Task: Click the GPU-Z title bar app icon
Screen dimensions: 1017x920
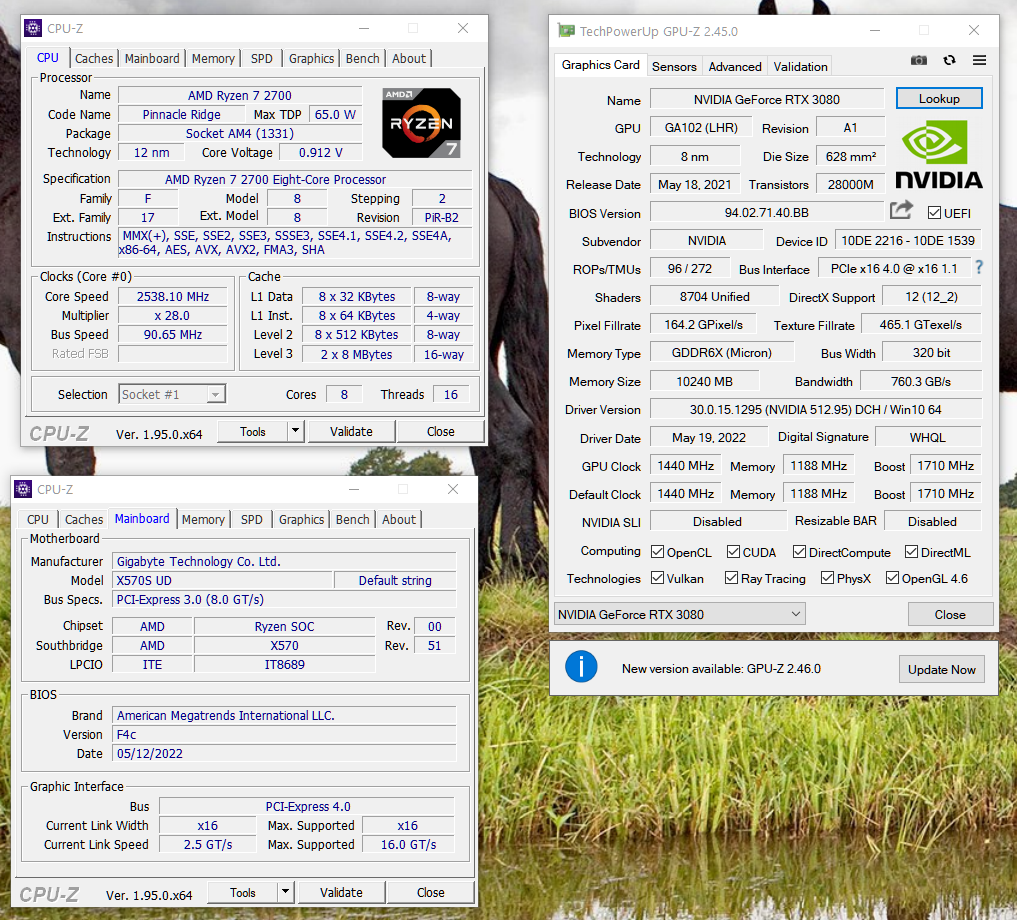Action: tap(566, 30)
